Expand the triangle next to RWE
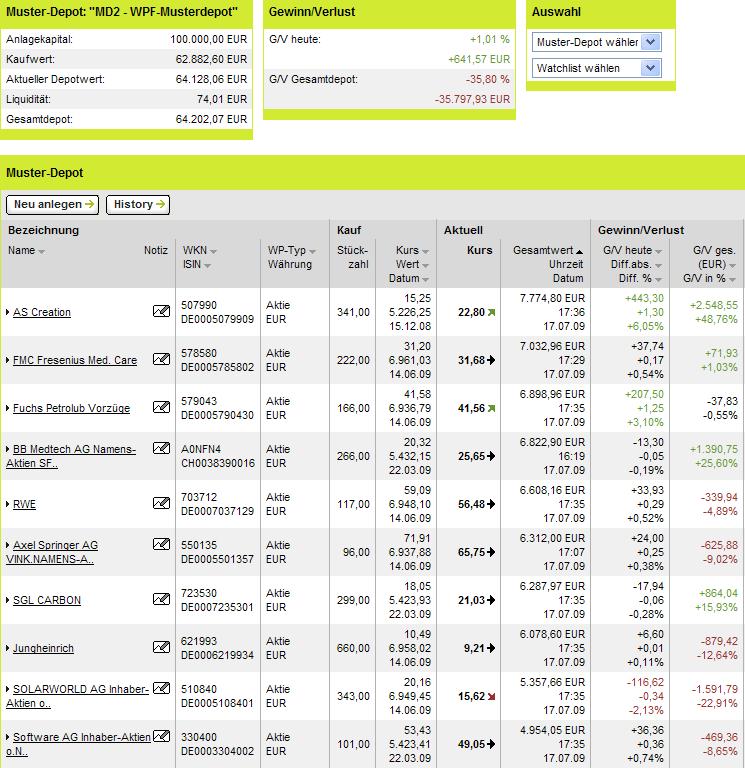This screenshot has height=768, width=745. [x=8, y=504]
